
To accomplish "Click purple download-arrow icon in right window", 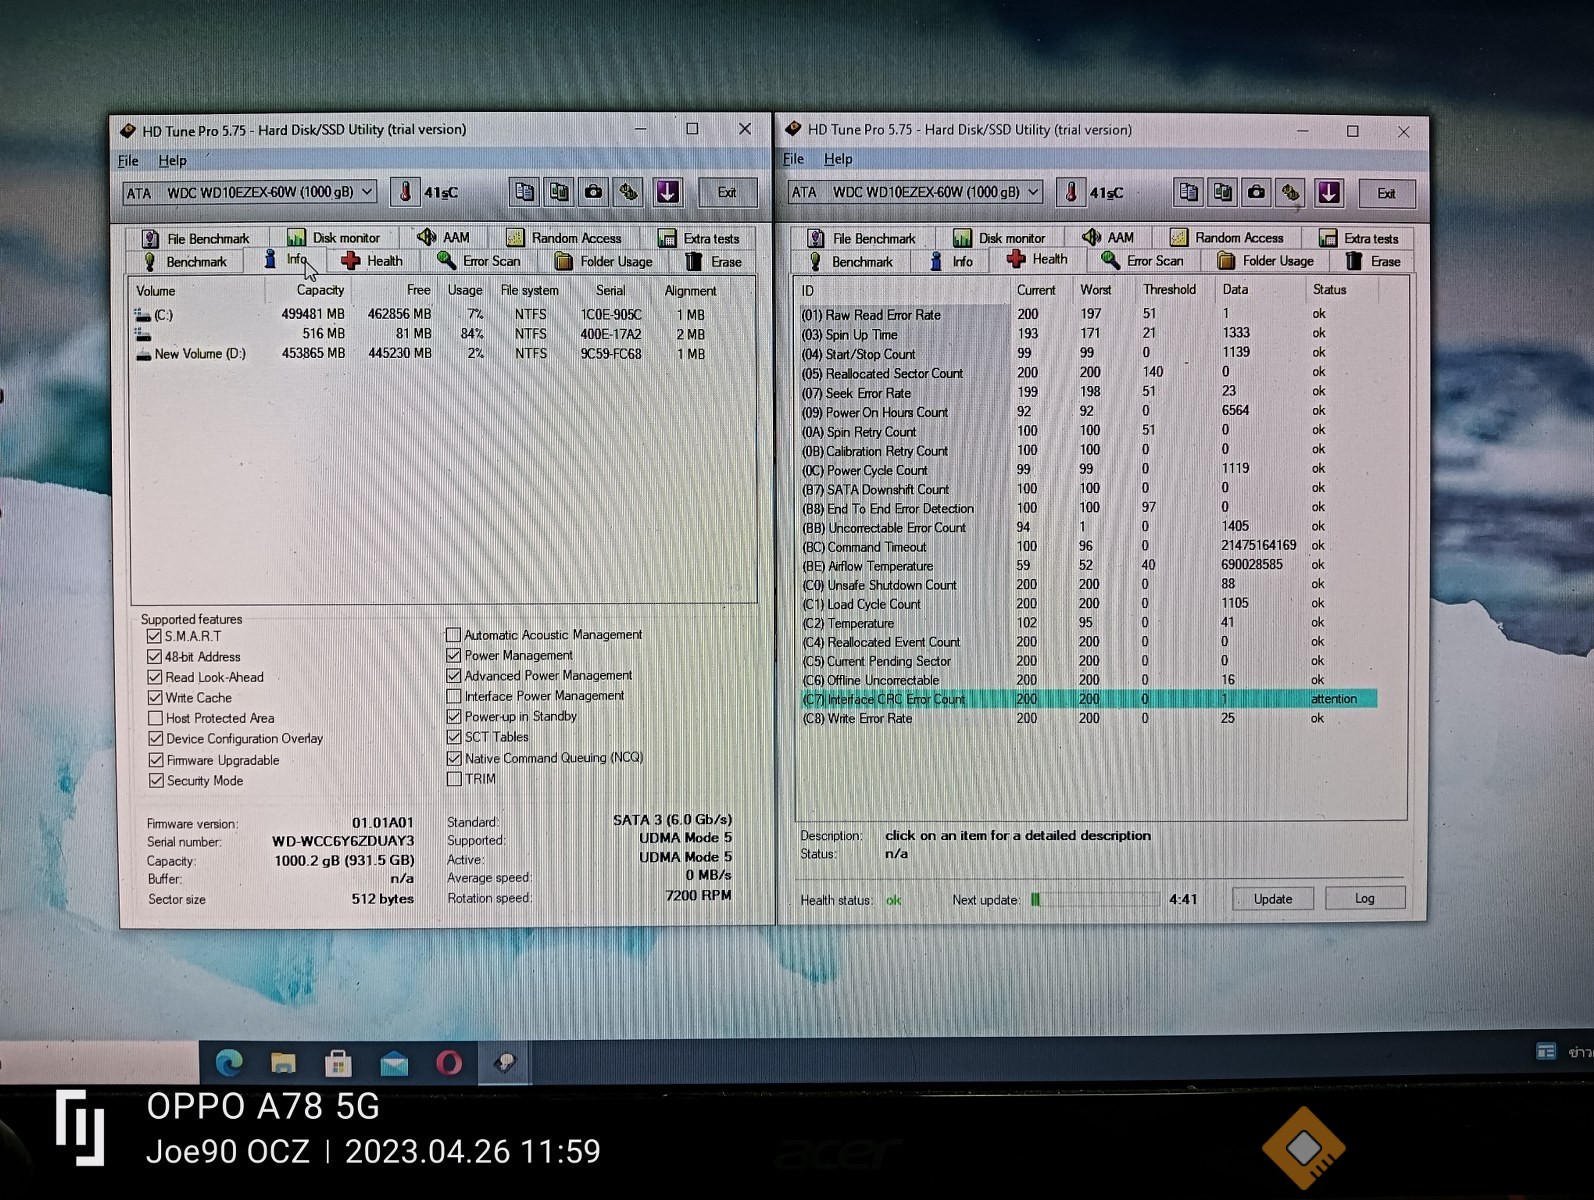I will [1329, 192].
